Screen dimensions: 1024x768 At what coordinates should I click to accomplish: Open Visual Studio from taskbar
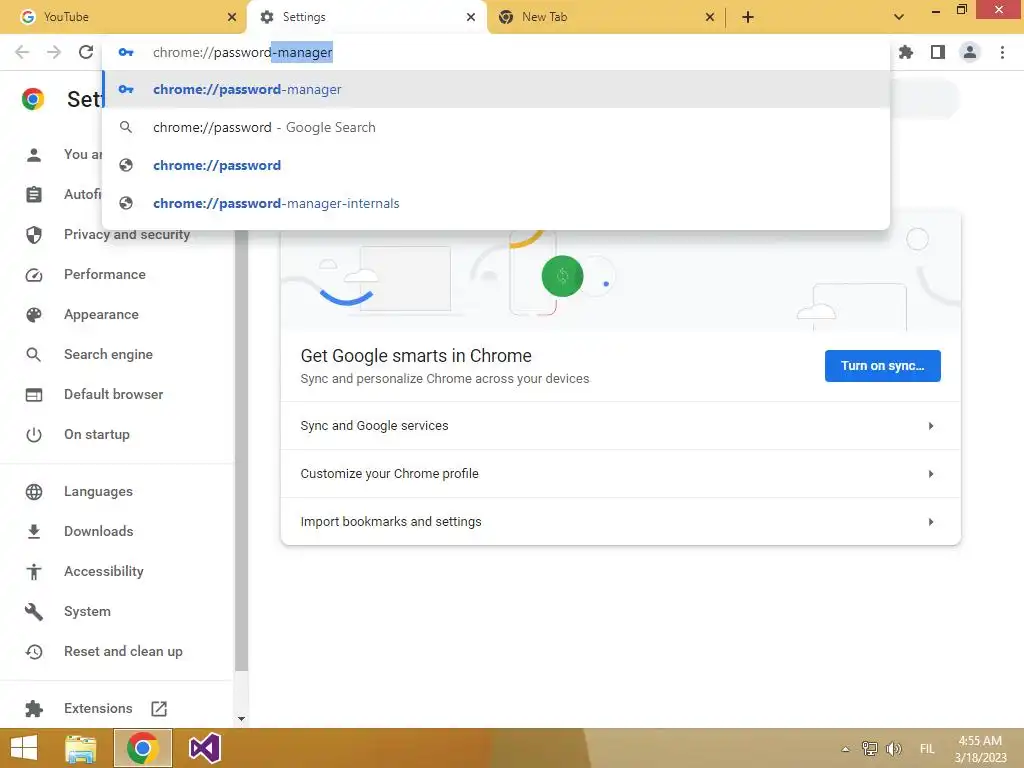pyautogui.click(x=205, y=748)
